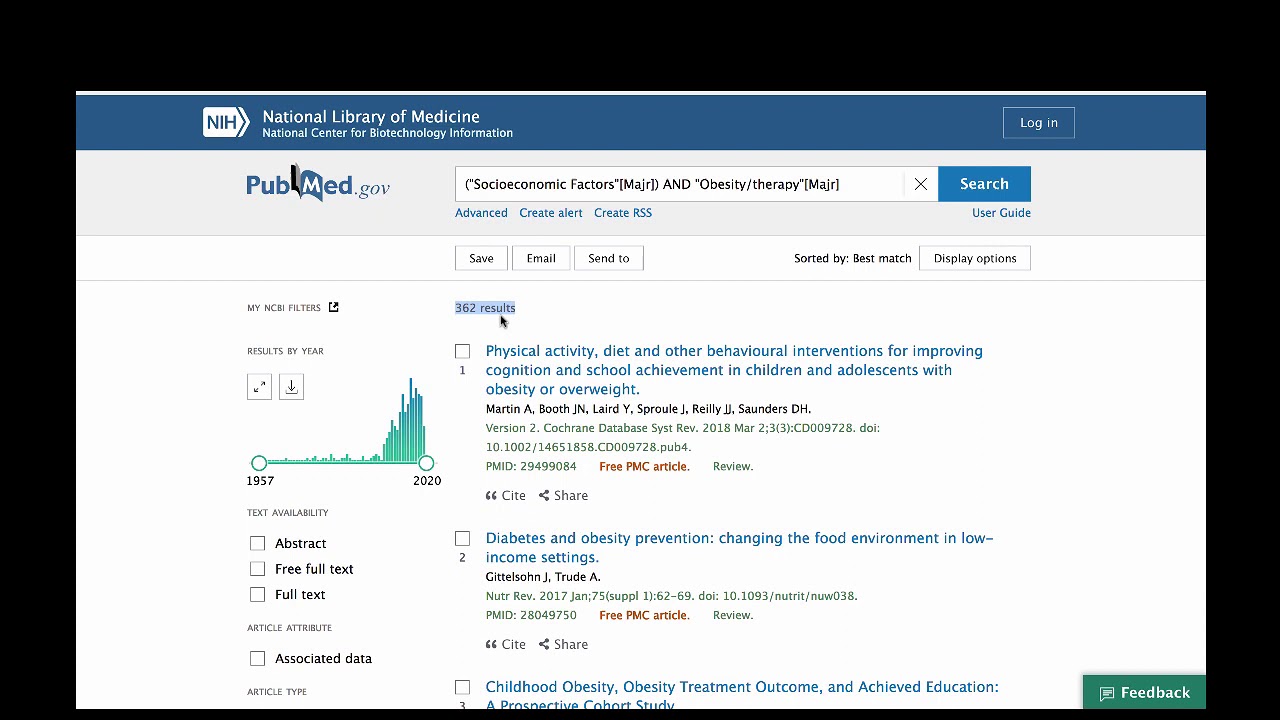Click the 1957 start year slider handle
Image resolution: width=1280 pixels, height=720 pixels.
(259, 463)
